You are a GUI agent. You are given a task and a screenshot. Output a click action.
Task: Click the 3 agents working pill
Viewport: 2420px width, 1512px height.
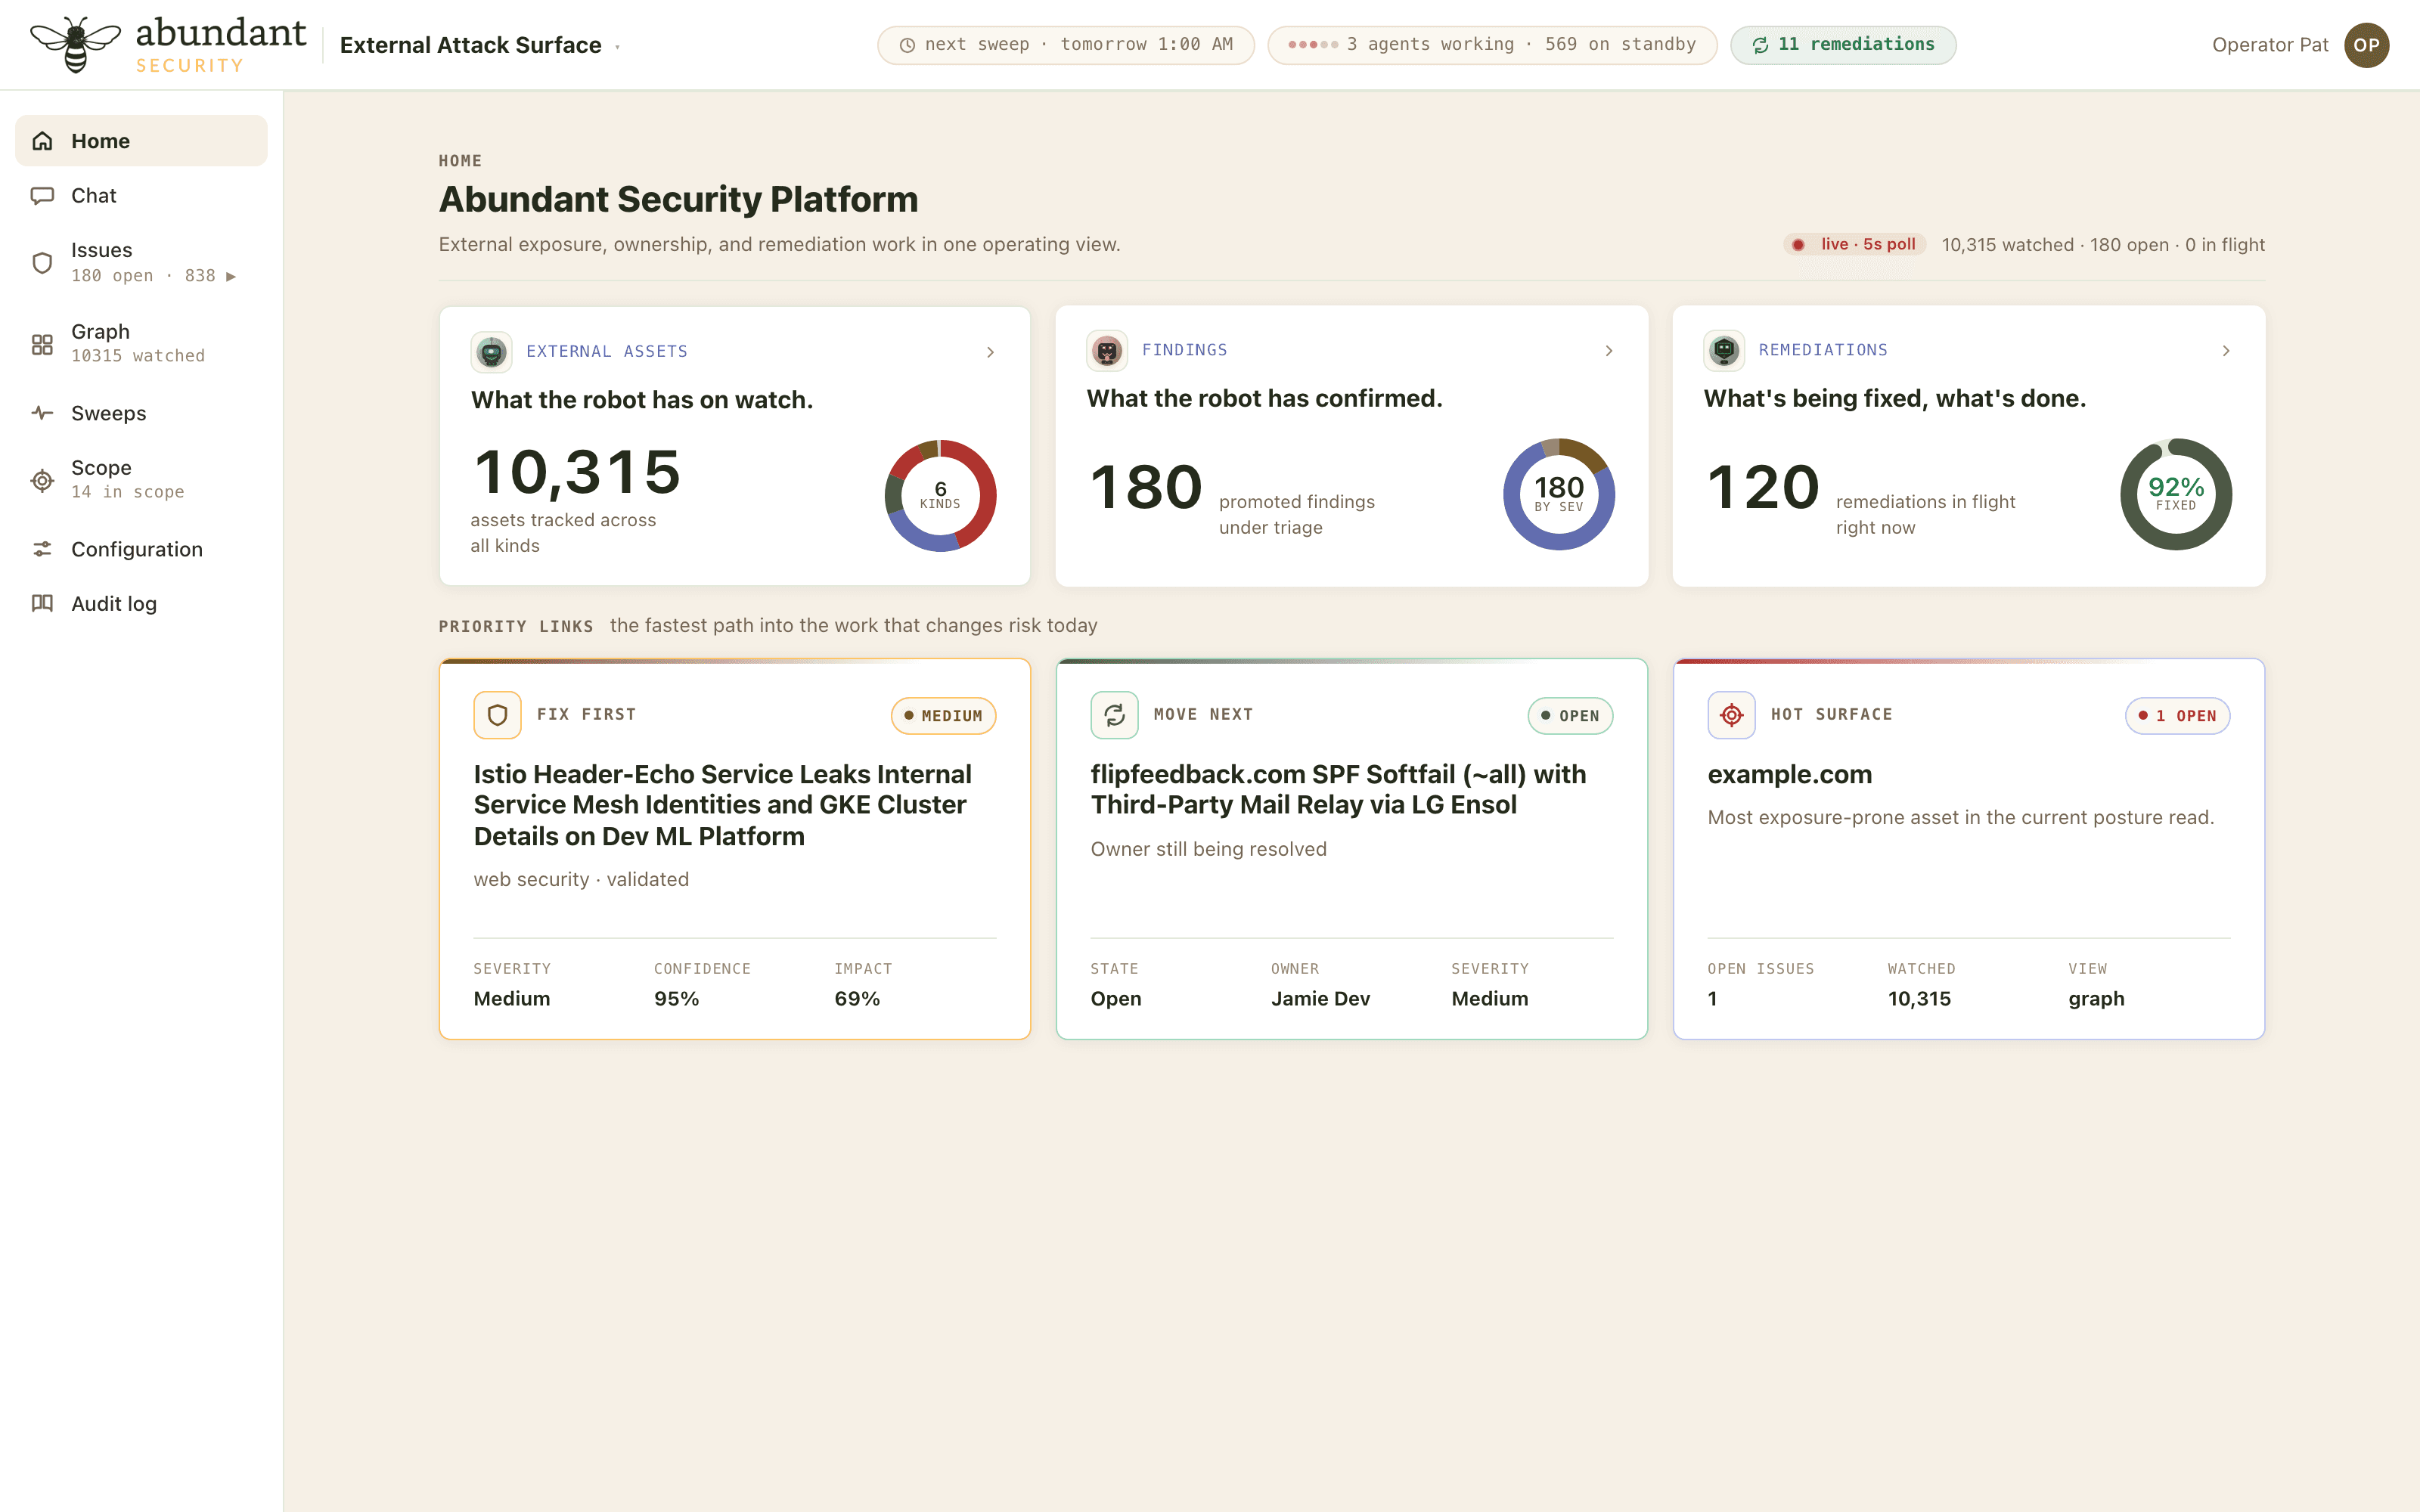tap(1492, 45)
